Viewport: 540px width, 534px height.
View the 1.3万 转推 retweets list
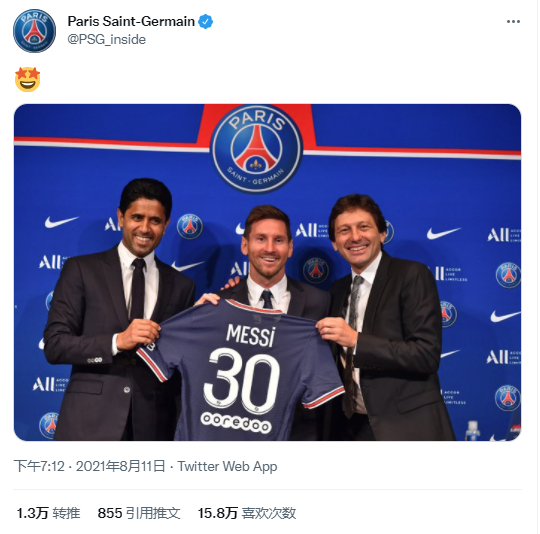pyautogui.click(x=48, y=513)
